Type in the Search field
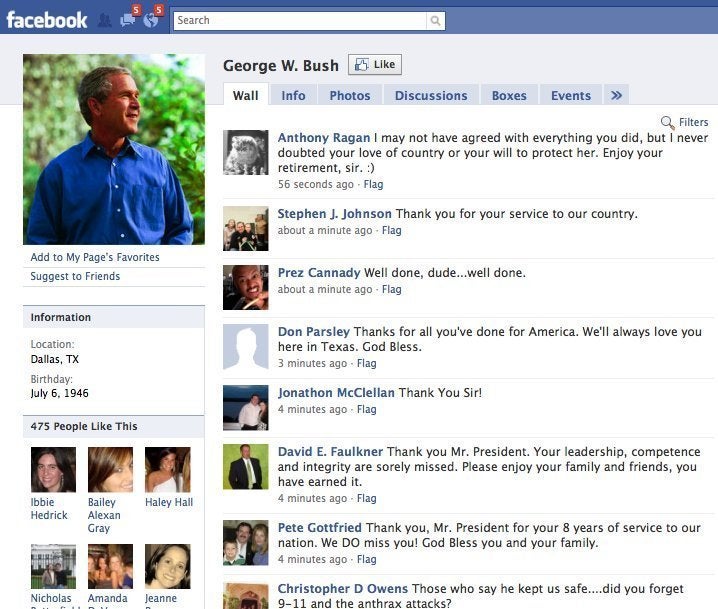 point(300,21)
